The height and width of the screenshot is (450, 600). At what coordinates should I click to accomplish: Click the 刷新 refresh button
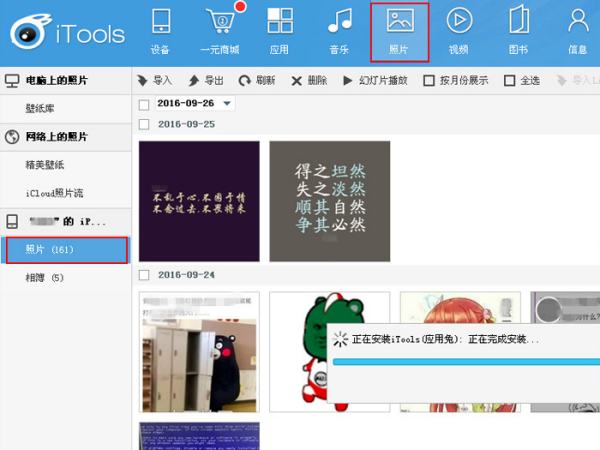257,81
